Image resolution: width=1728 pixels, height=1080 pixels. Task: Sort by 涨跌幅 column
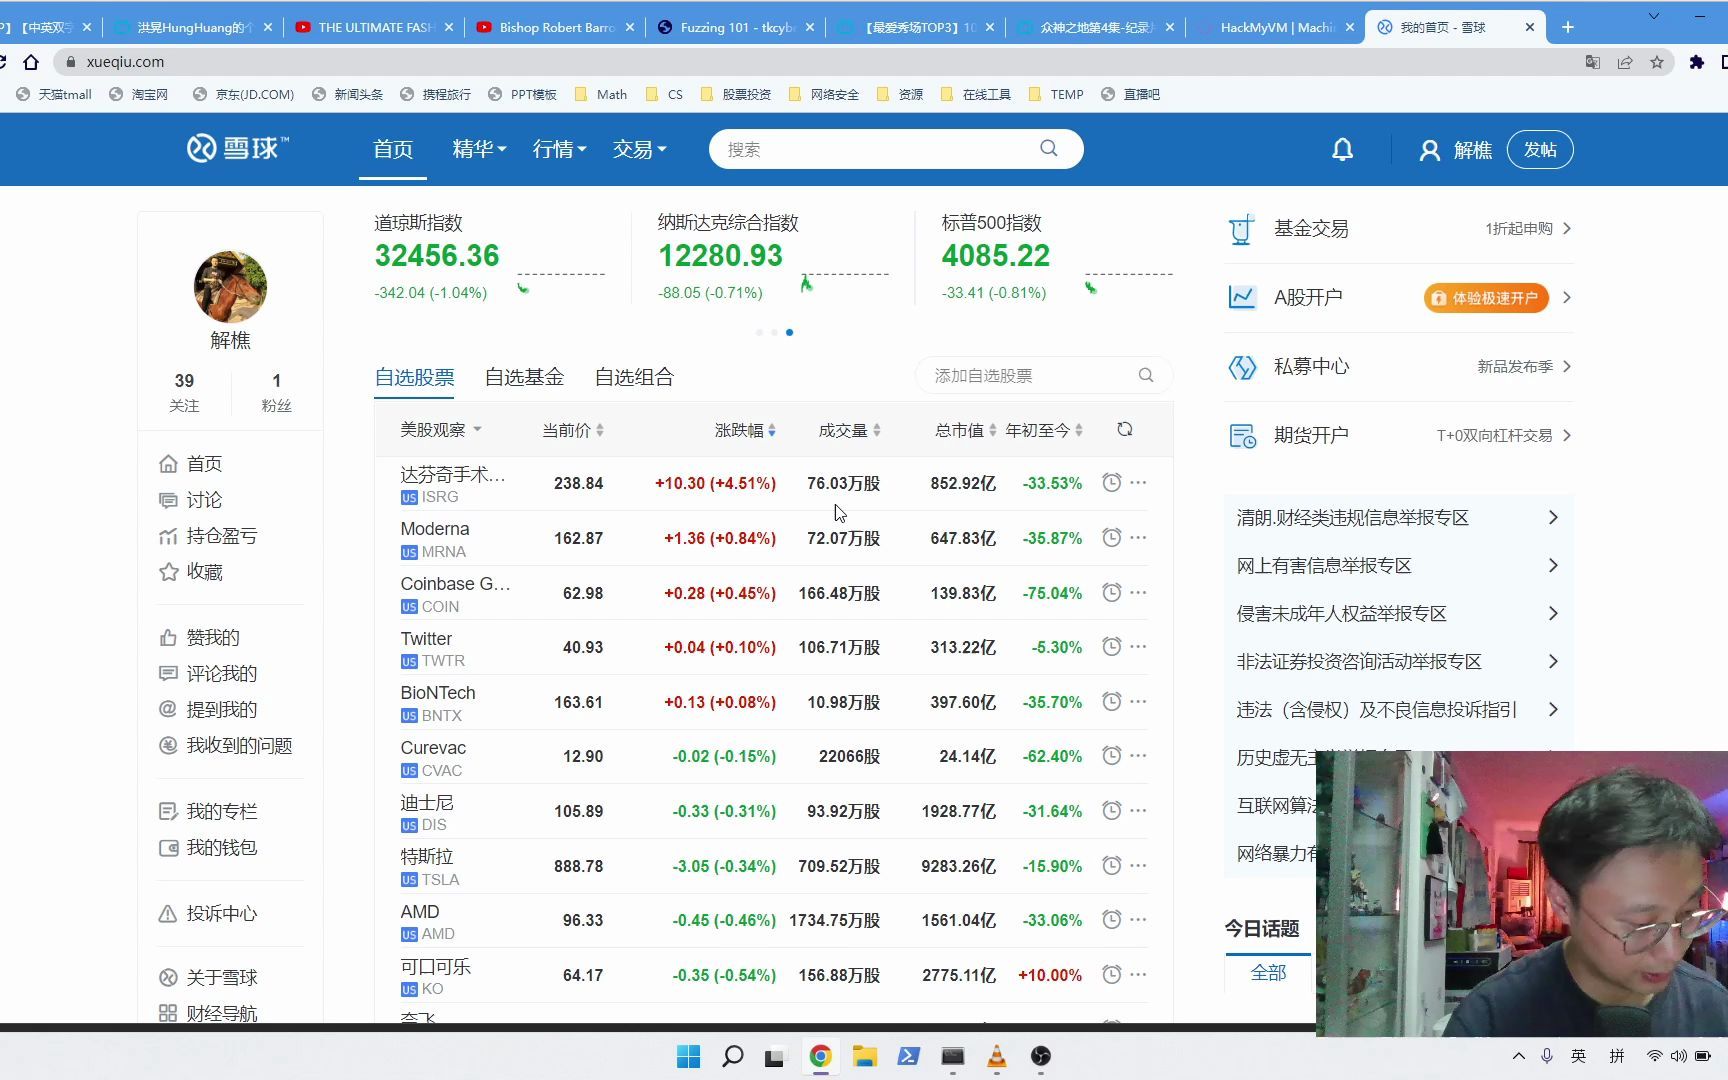(x=745, y=430)
